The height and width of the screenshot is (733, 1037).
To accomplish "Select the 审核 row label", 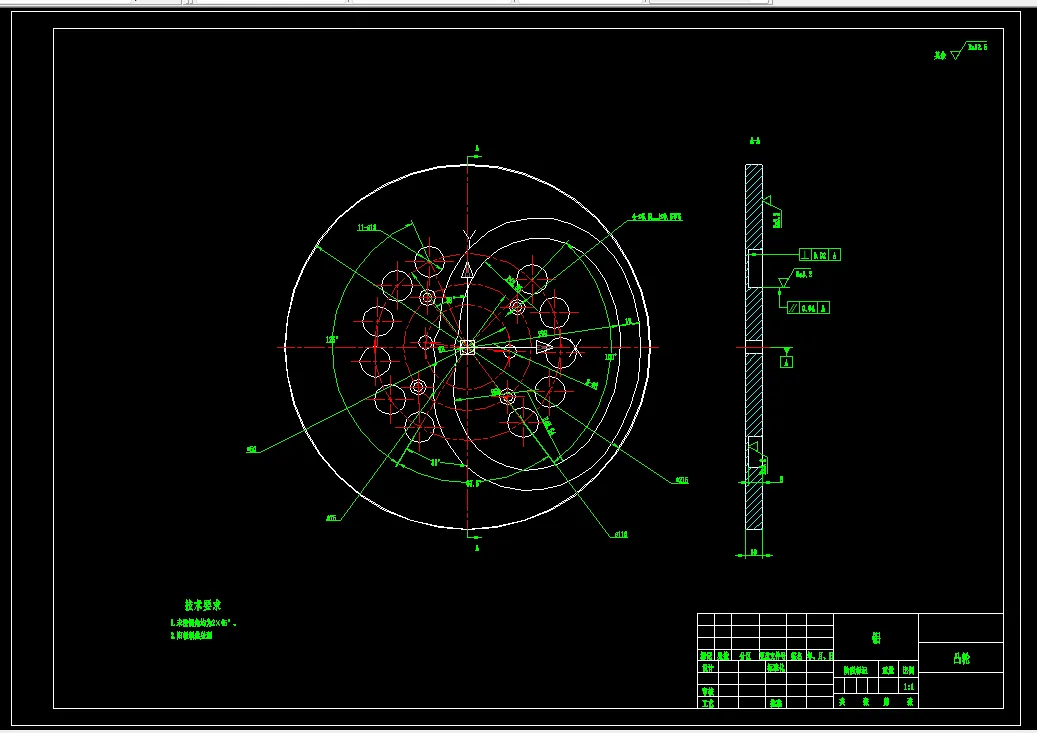I will pyautogui.click(x=708, y=691).
